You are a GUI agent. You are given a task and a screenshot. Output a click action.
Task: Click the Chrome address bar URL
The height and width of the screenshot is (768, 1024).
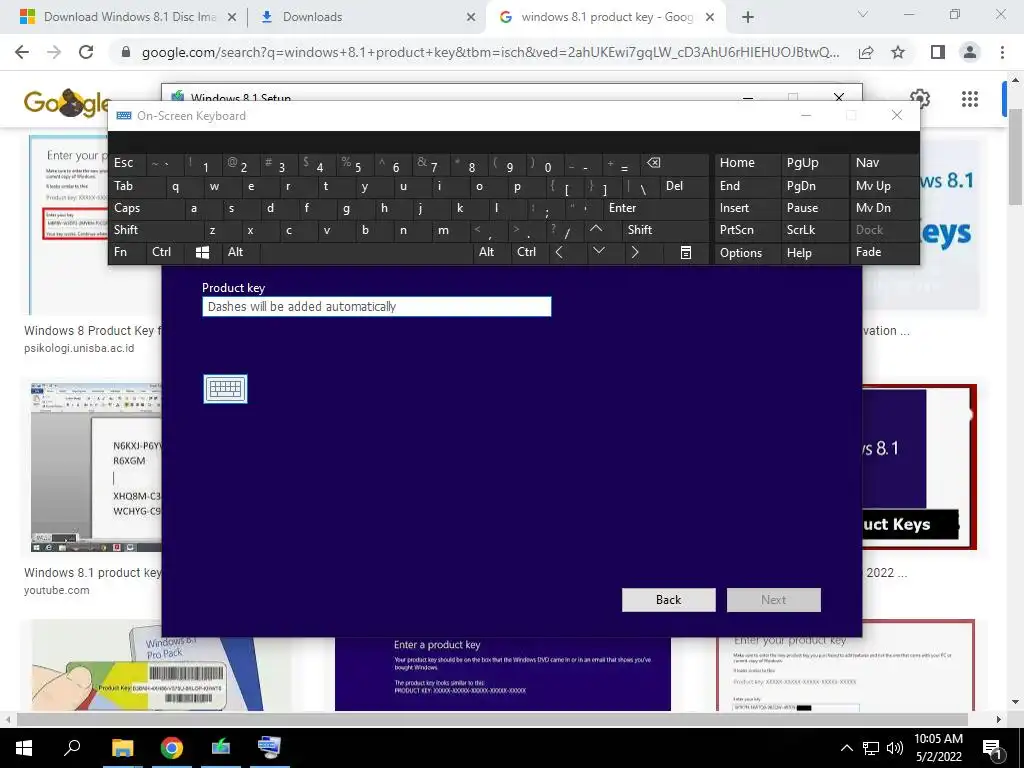coord(490,53)
